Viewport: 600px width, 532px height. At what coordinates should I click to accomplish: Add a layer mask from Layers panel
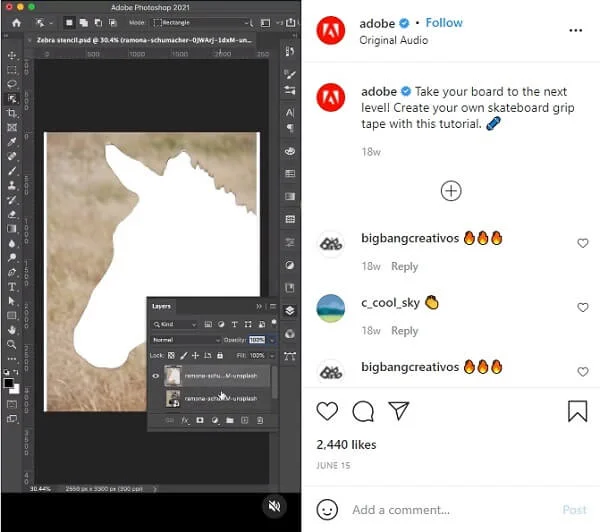click(x=200, y=421)
